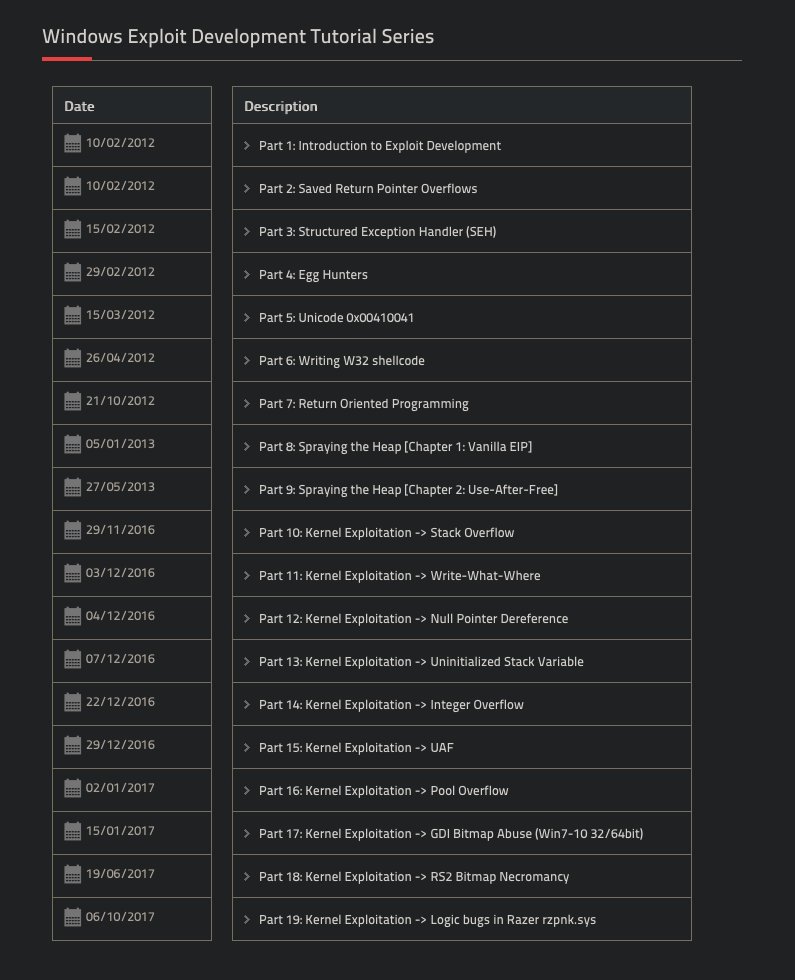Open Part 3: Structured Exception Handler (SEH)
This screenshot has width=795, height=980.
coord(378,232)
